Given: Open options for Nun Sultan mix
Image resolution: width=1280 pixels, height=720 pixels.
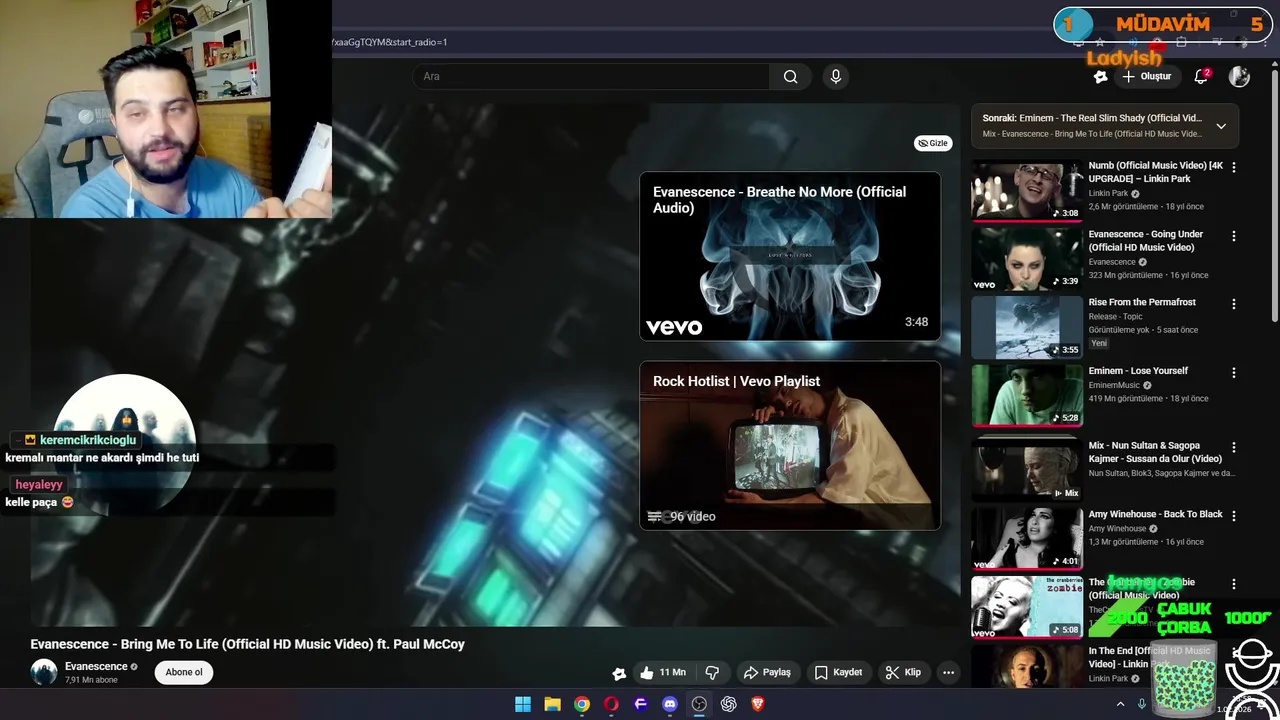Looking at the screenshot, I should (x=1233, y=447).
